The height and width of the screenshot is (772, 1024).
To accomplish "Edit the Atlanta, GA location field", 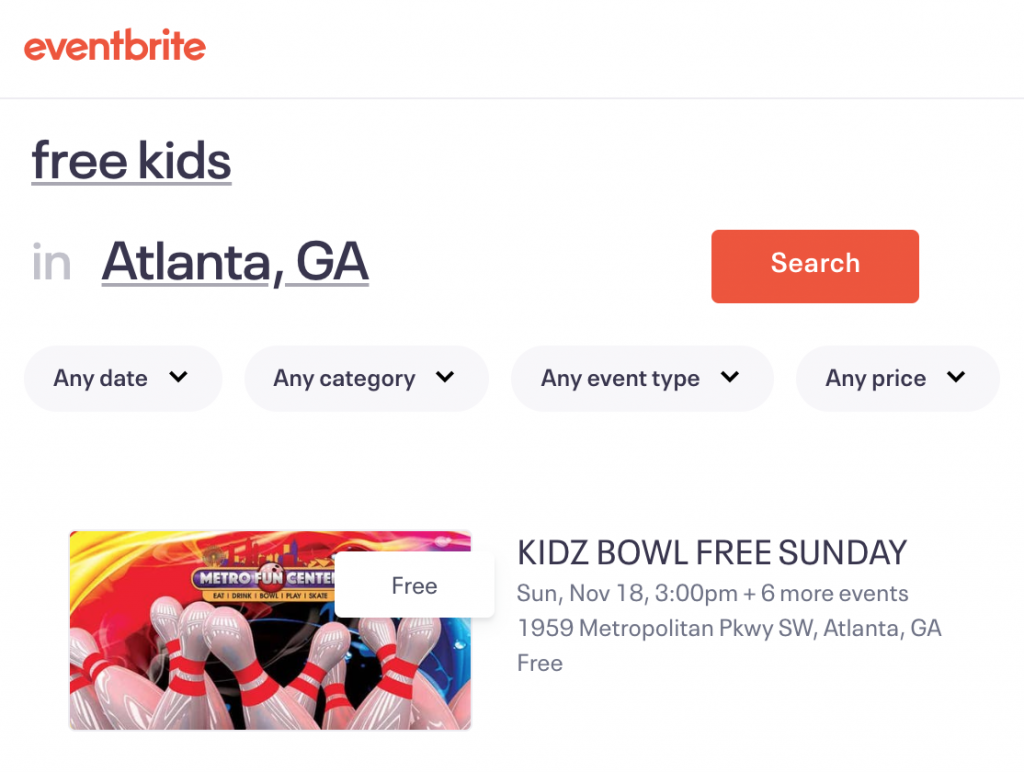I will (235, 262).
